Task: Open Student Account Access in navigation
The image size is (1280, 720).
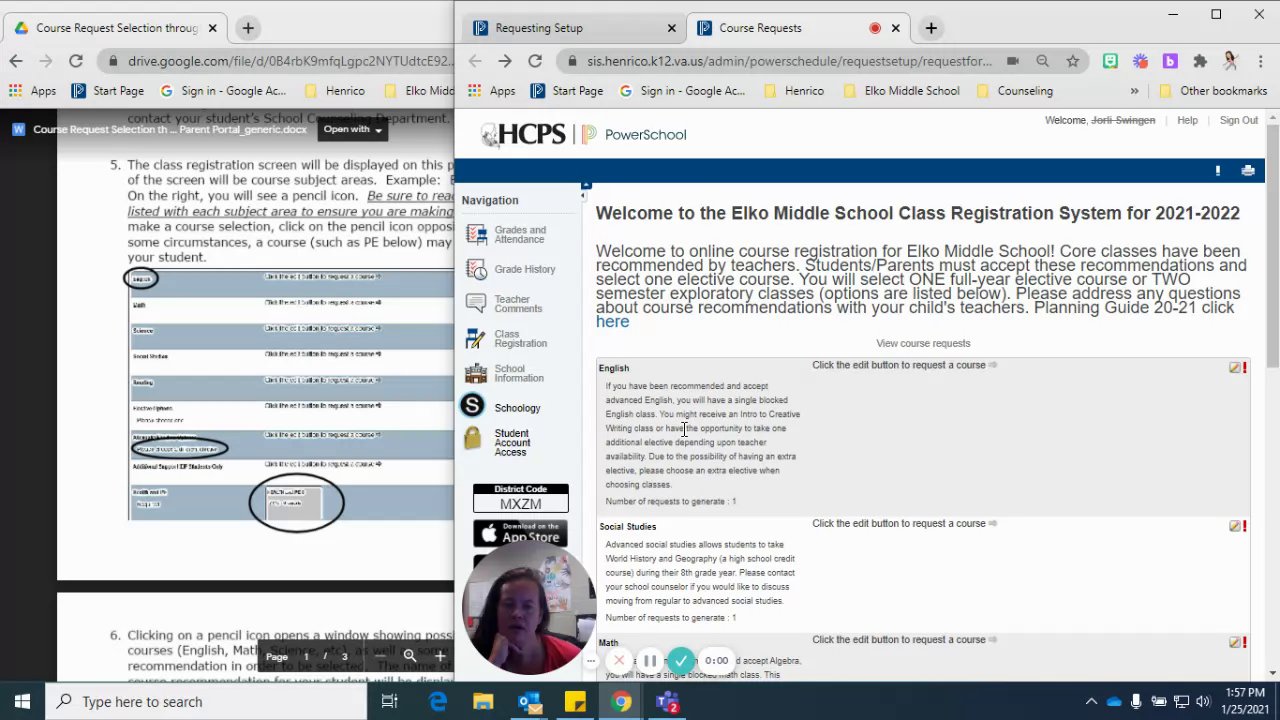Action: pos(499,443)
